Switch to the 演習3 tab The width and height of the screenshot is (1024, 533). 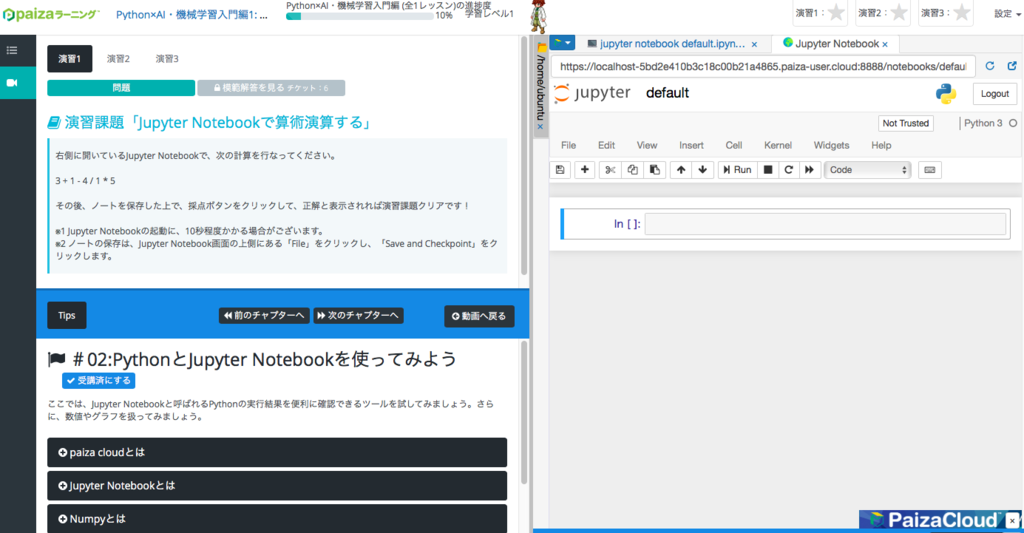tap(167, 59)
